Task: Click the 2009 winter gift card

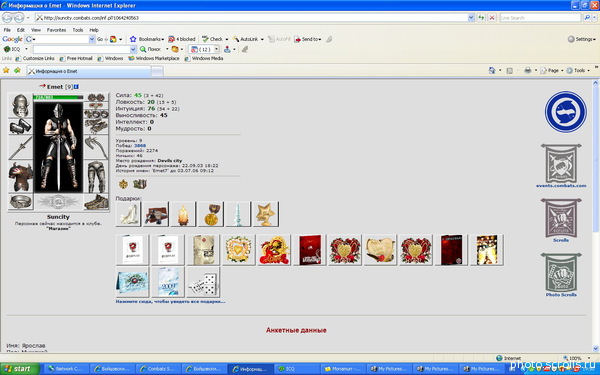Action: (x=168, y=282)
